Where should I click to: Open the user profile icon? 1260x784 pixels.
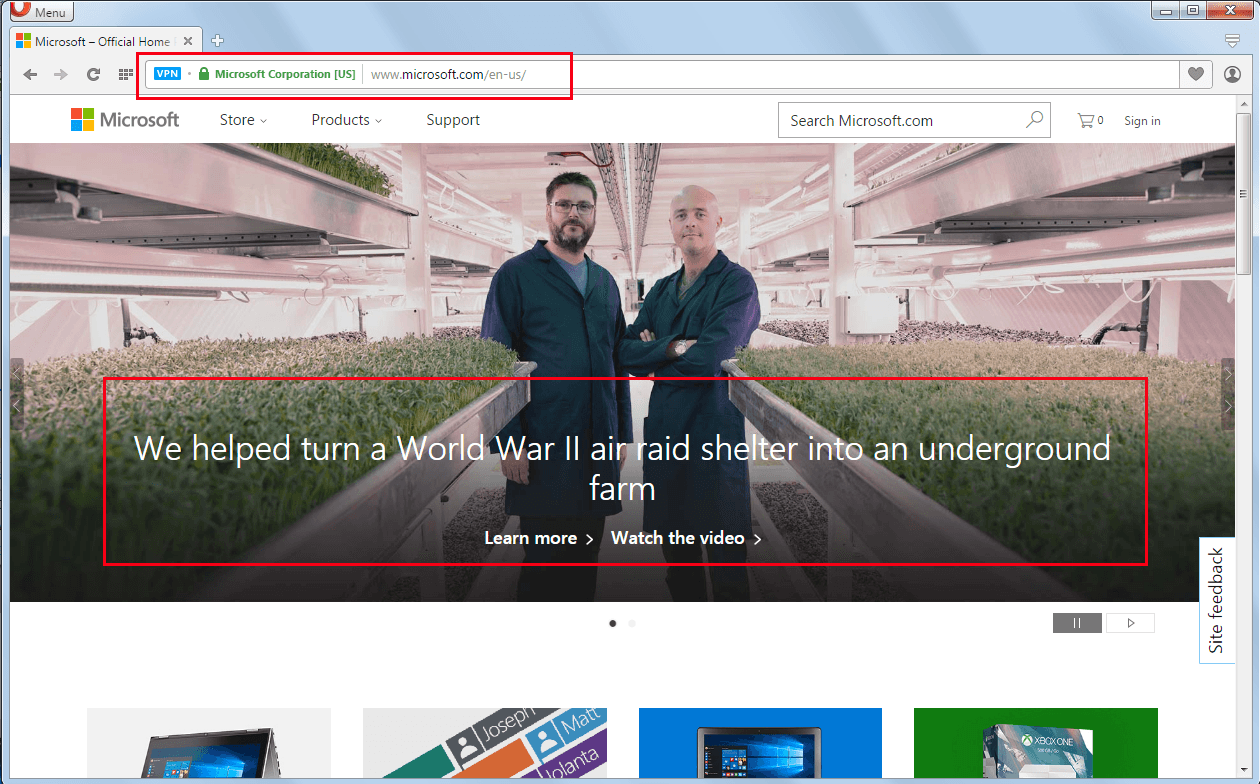tap(1232, 74)
